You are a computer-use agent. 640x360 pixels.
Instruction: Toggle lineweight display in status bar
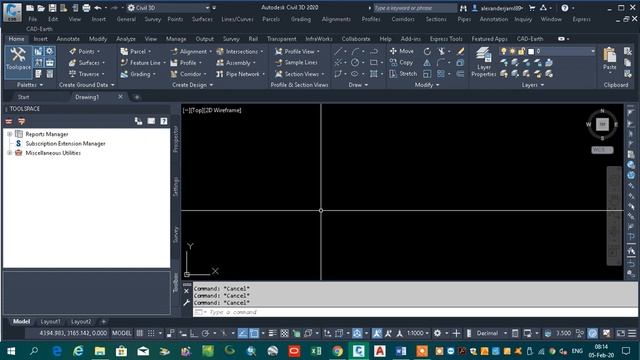click(273, 333)
